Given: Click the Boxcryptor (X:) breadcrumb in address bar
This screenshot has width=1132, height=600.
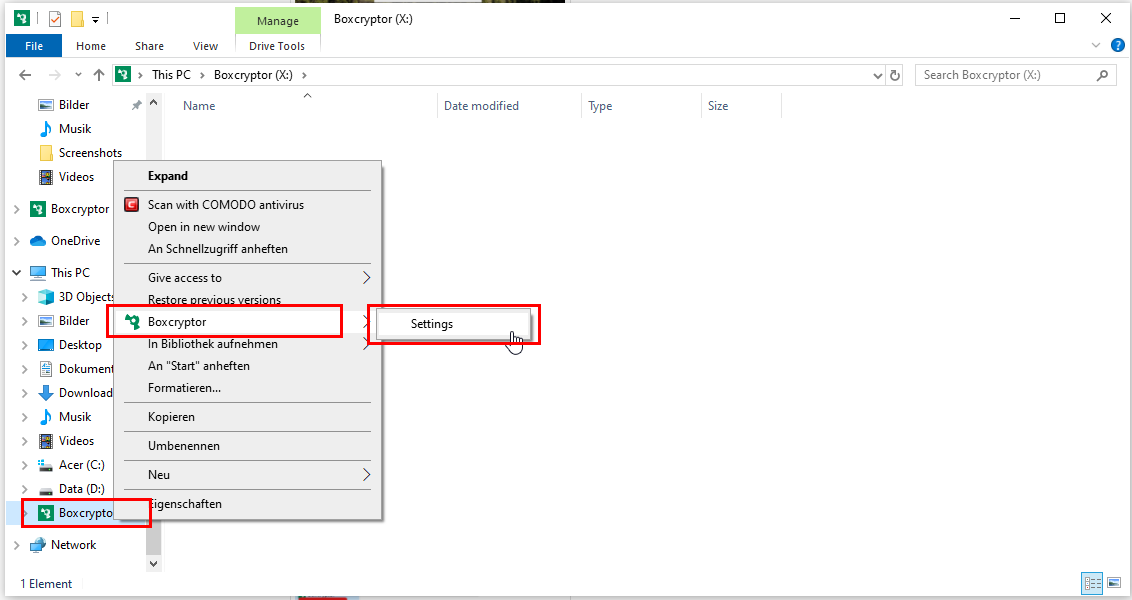Looking at the screenshot, I should (253, 75).
